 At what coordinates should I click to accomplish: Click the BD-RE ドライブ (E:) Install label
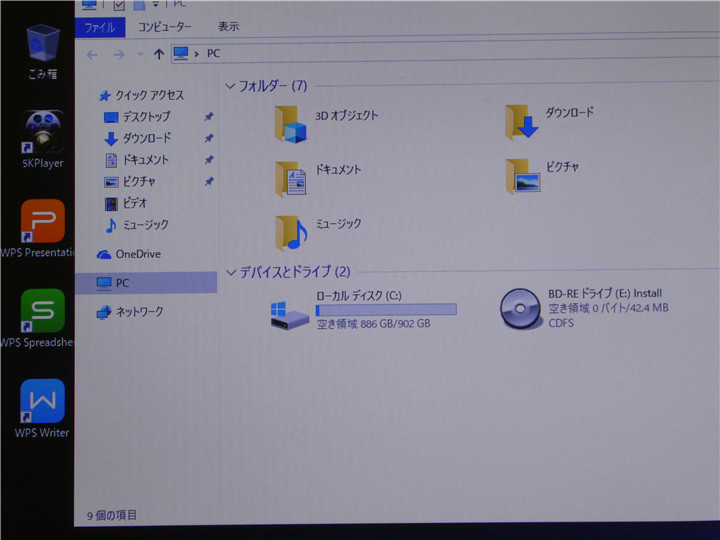tap(605, 293)
